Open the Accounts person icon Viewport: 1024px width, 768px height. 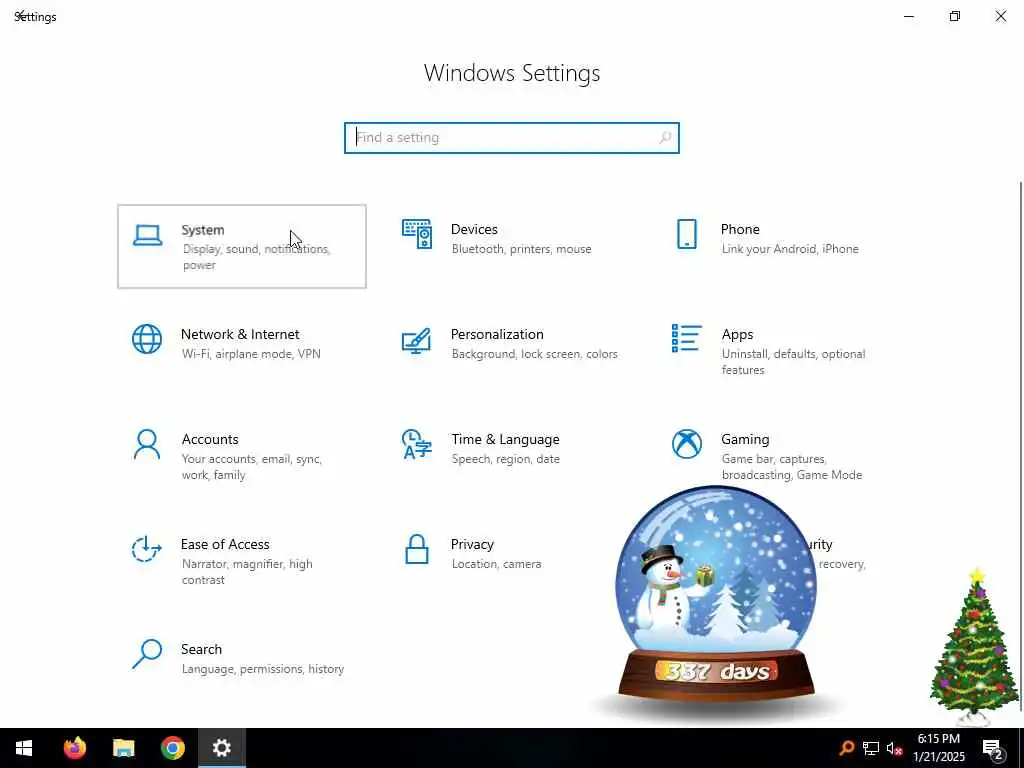click(147, 444)
